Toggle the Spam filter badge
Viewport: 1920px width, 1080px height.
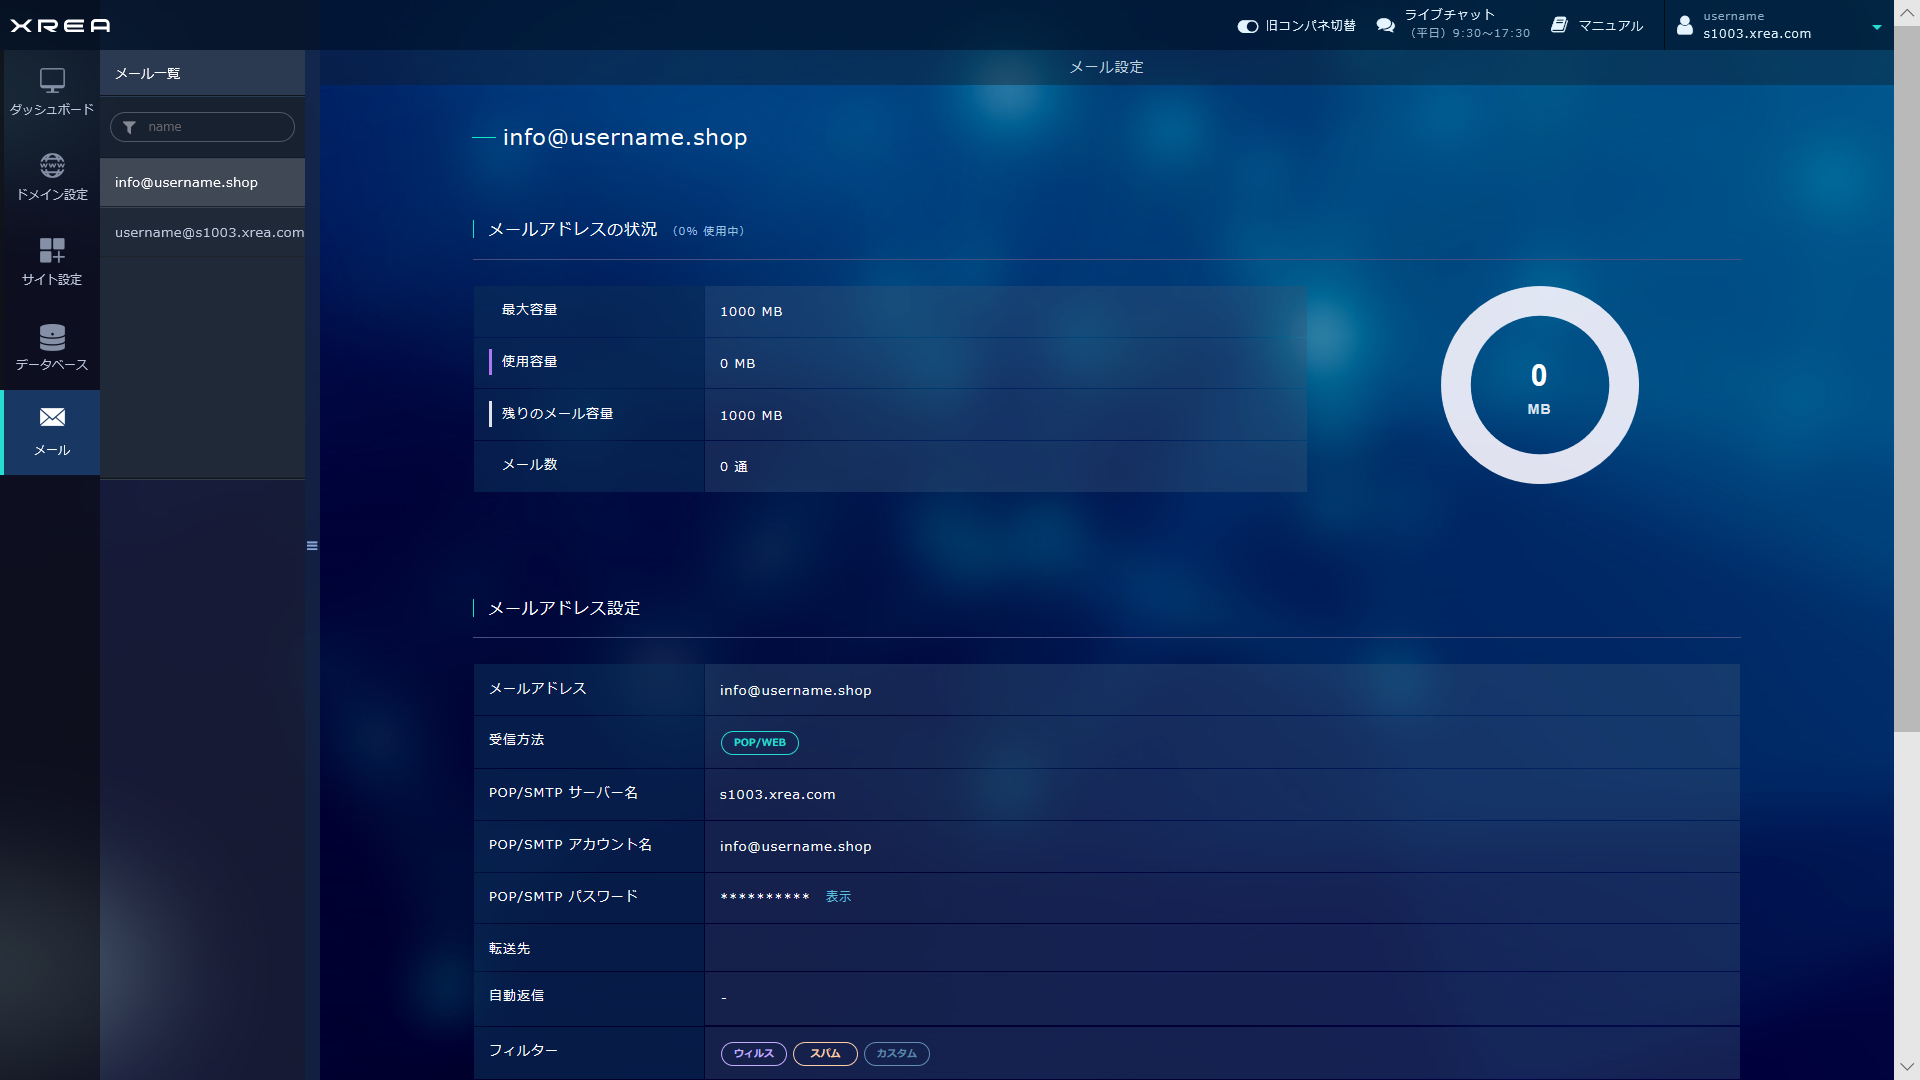825,1054
